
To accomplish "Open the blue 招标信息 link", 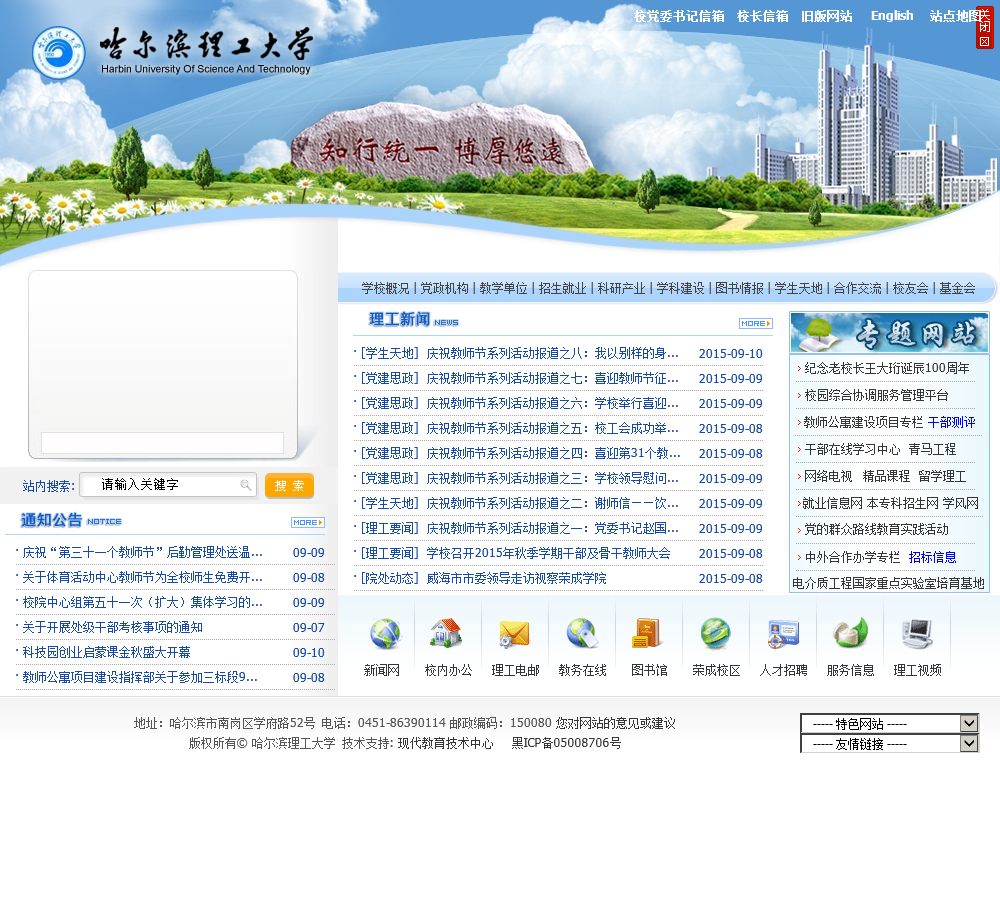I will pyautogui.click(x=932, y=558).
